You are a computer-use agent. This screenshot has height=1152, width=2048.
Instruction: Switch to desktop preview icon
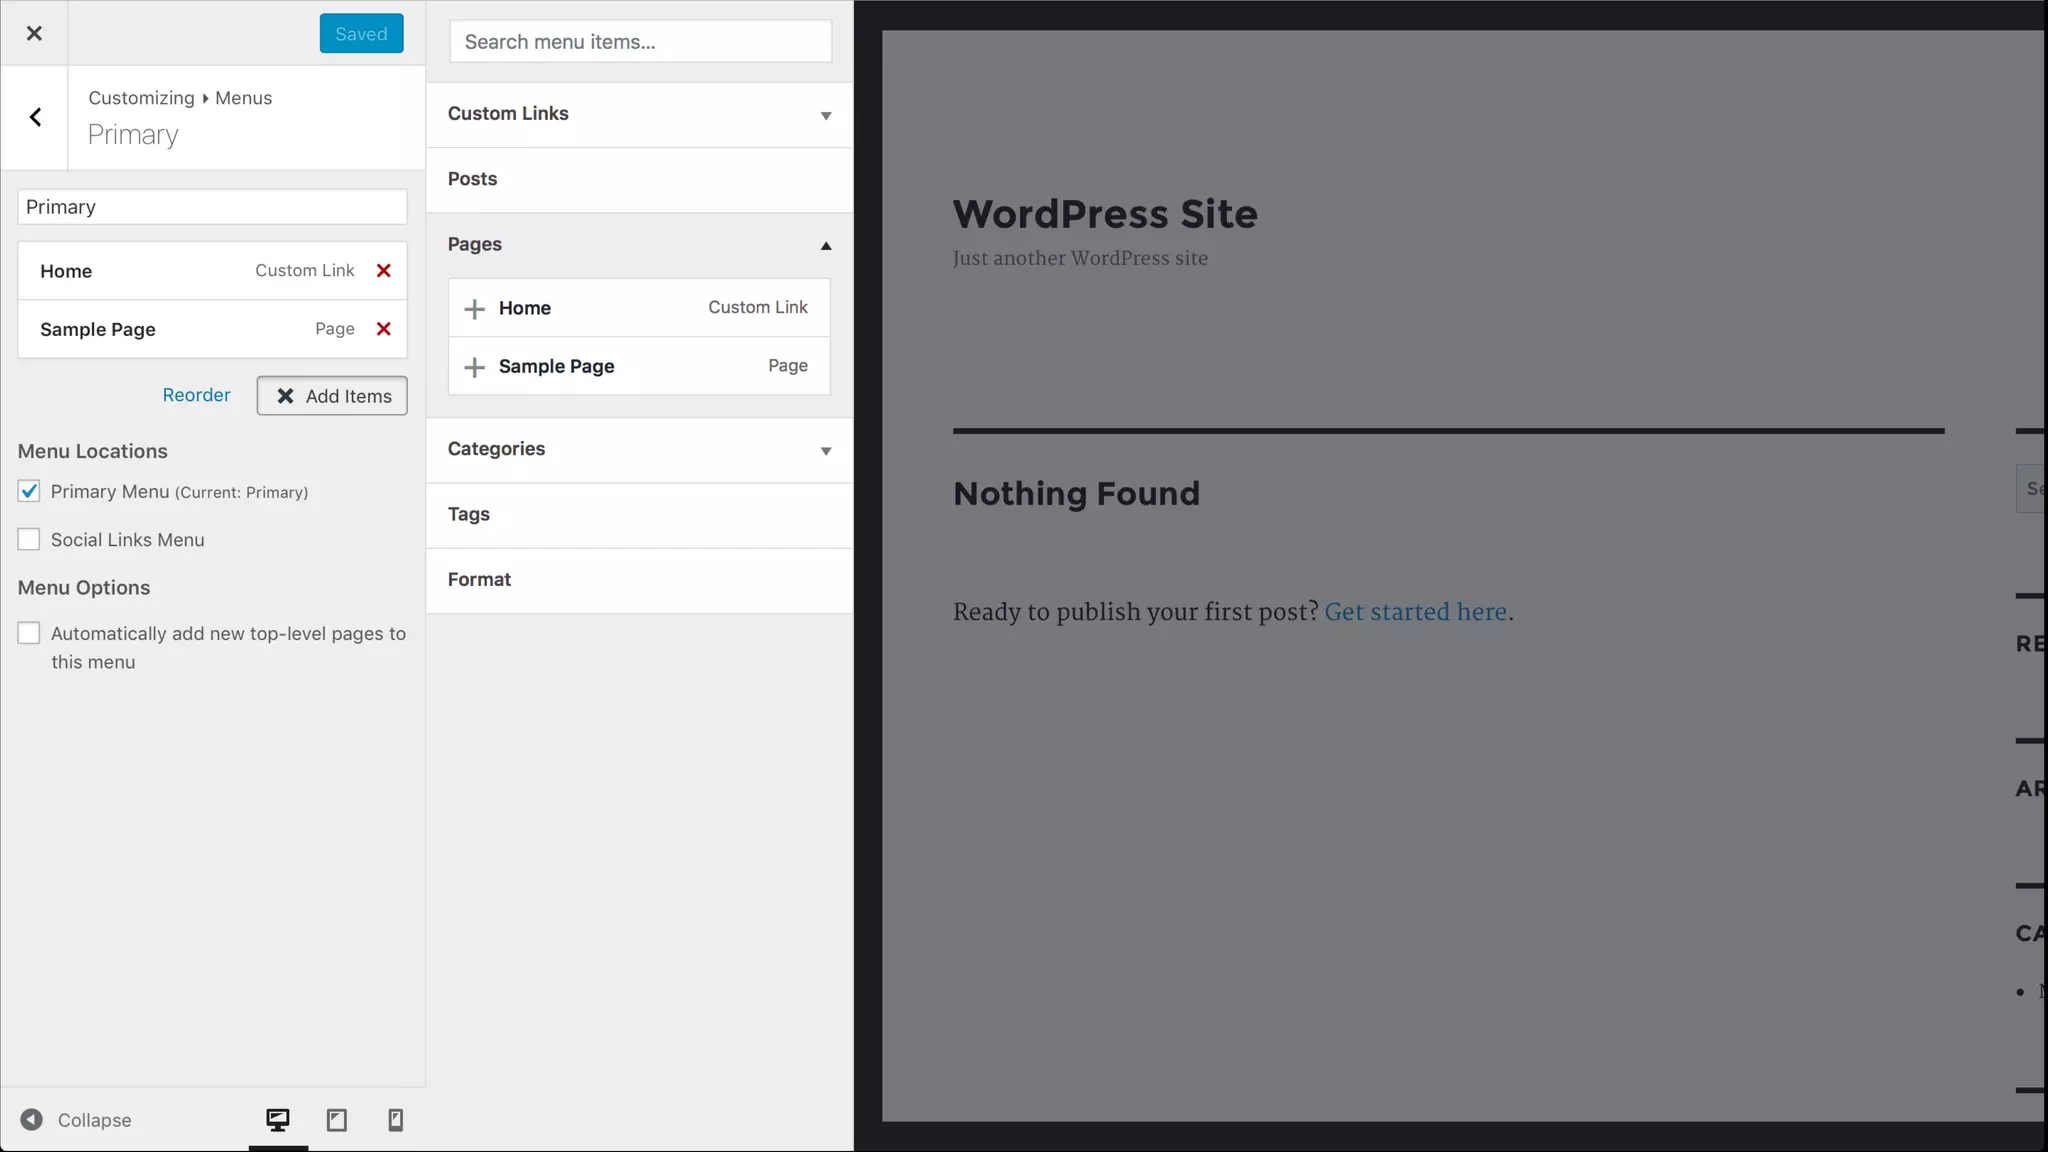pyautogui.click(x=278, y=1120)
